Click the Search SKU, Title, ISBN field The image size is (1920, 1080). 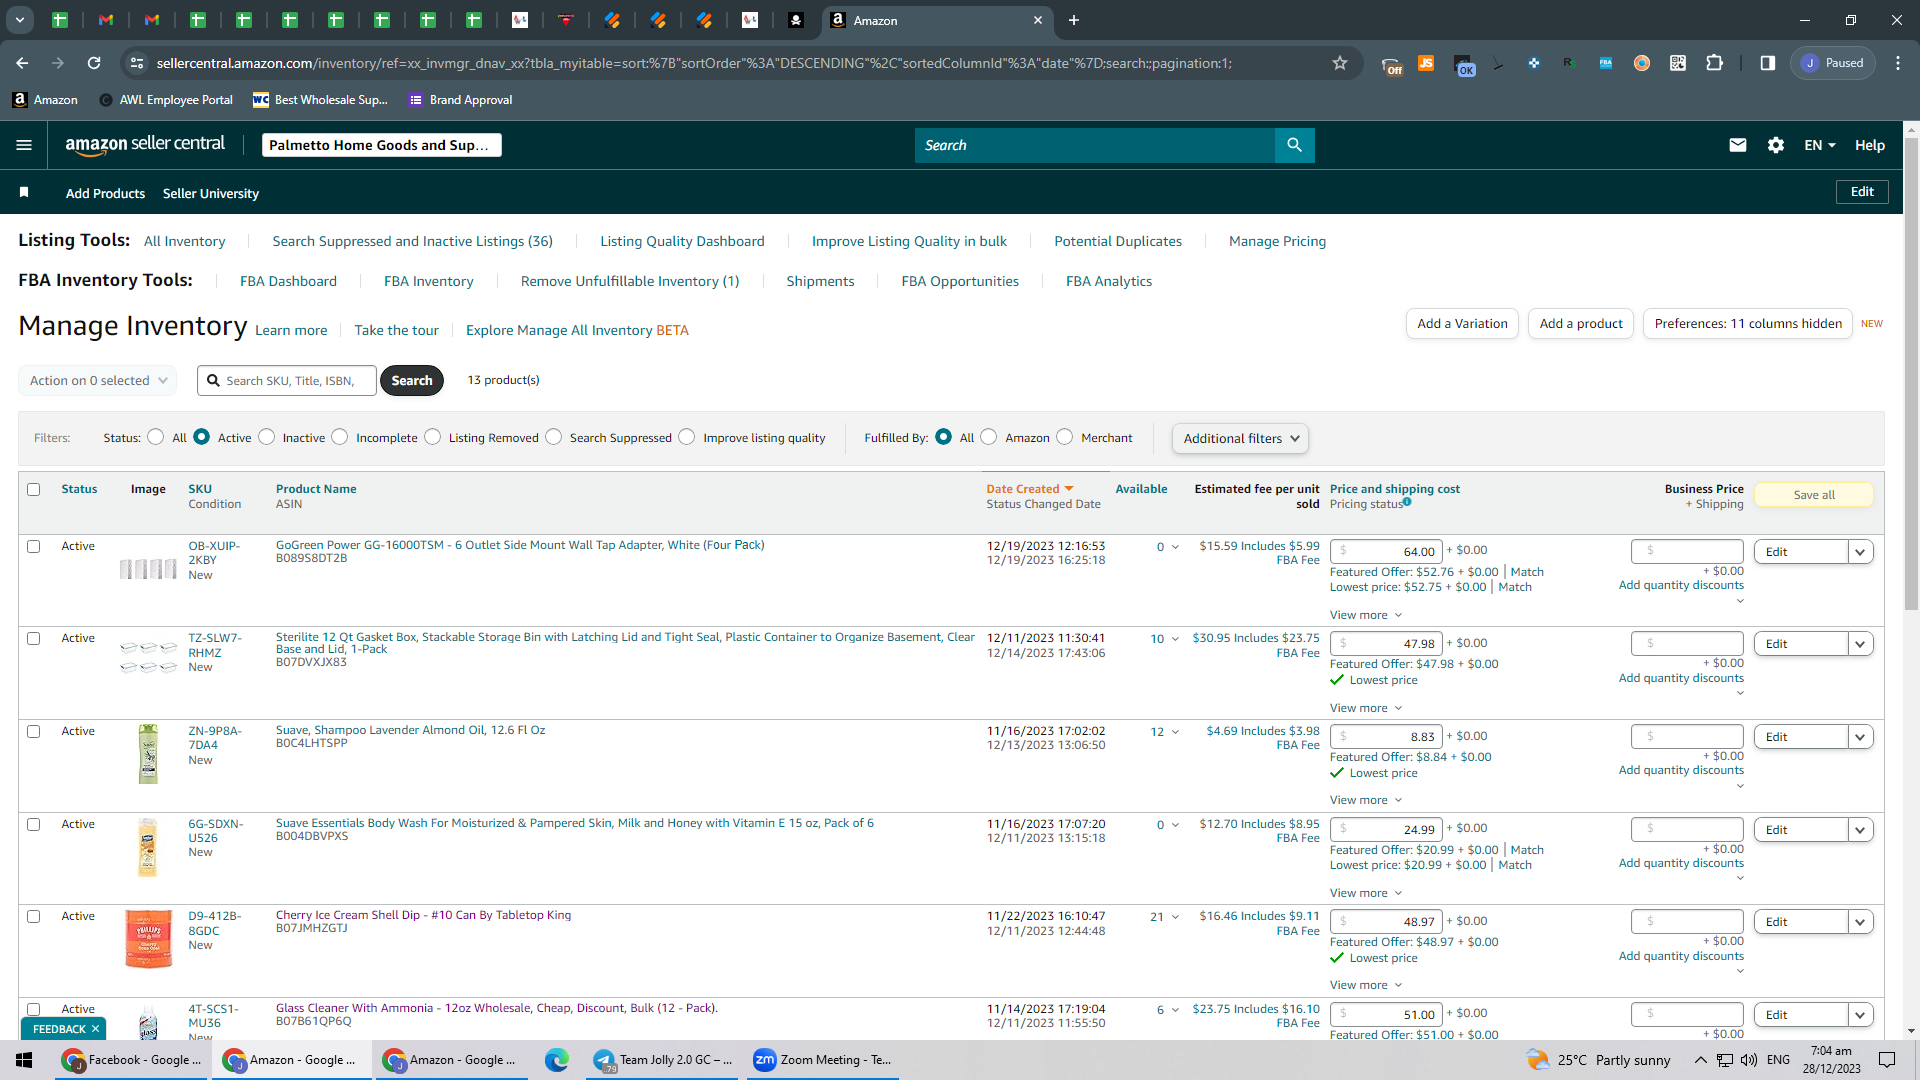click(x=287, y=380)
